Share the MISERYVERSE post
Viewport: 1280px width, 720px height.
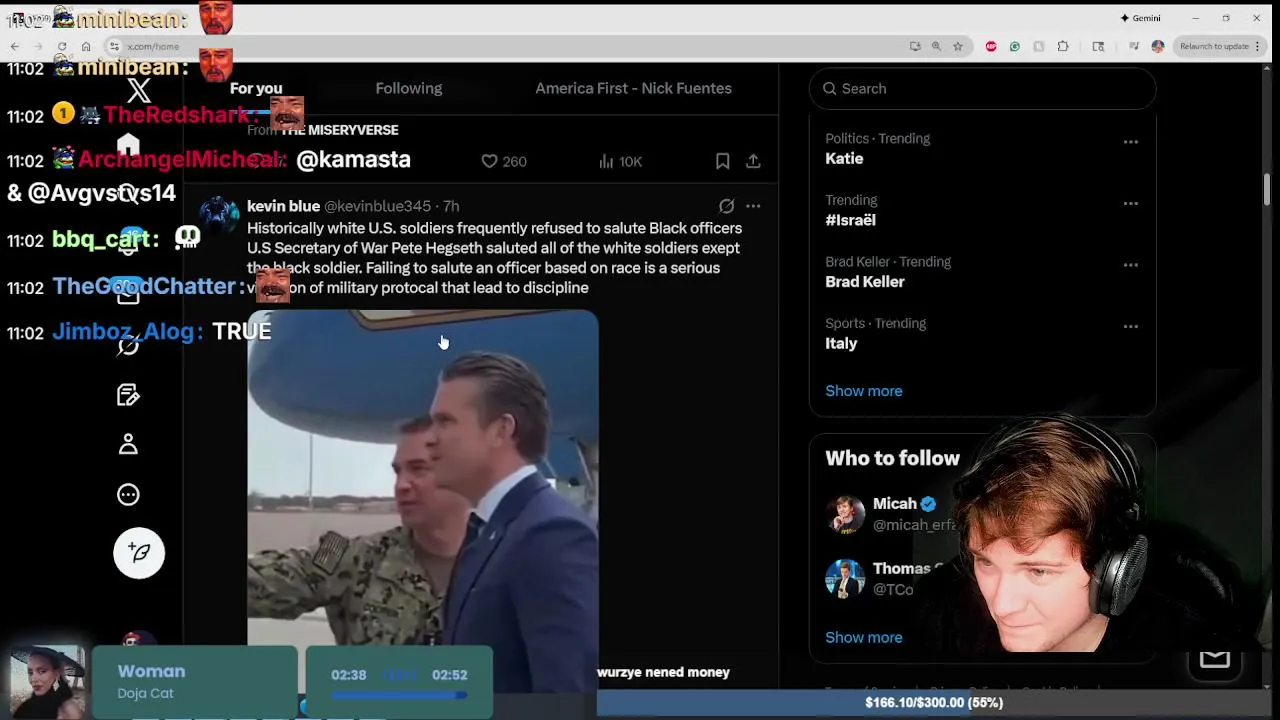coord(753,161)
